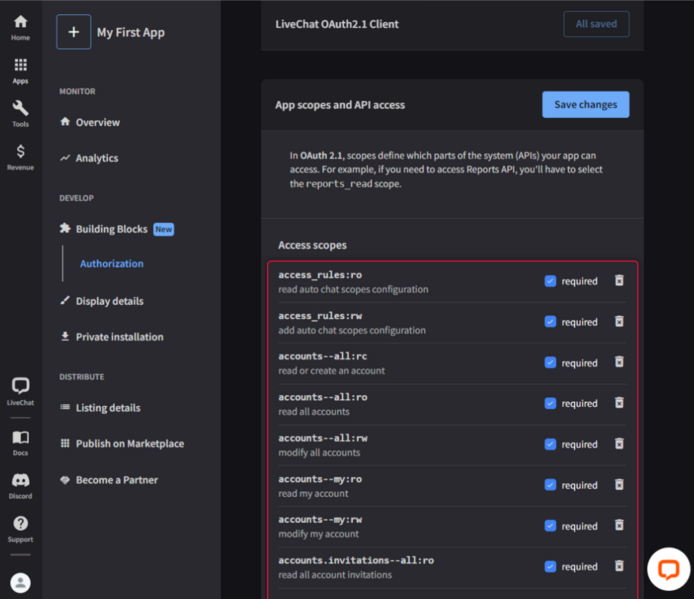Uncheck required for access_rules:rw
694x599 pixels.
(x=550, y=322)
